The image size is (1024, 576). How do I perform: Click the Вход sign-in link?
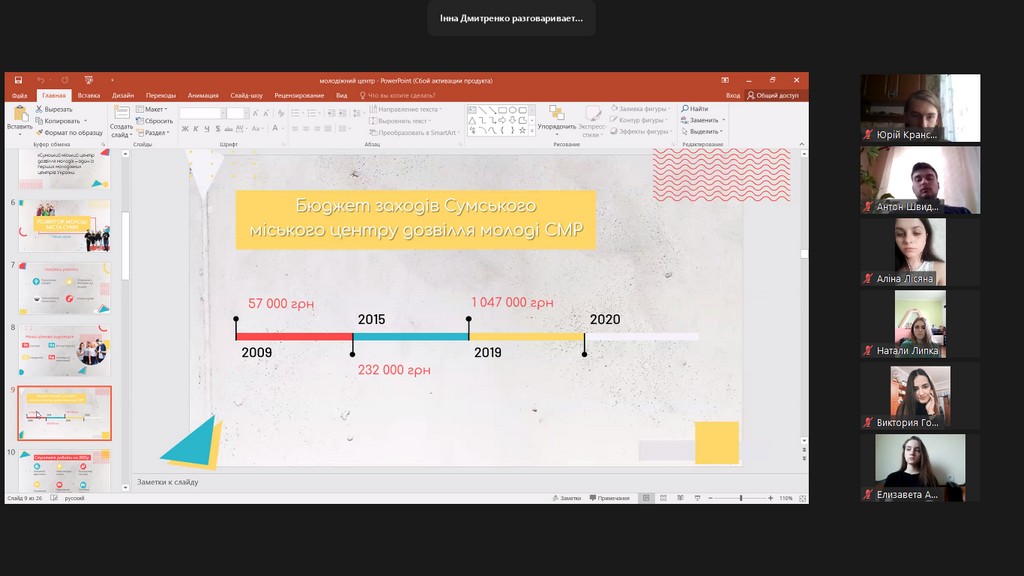point(732,95)
